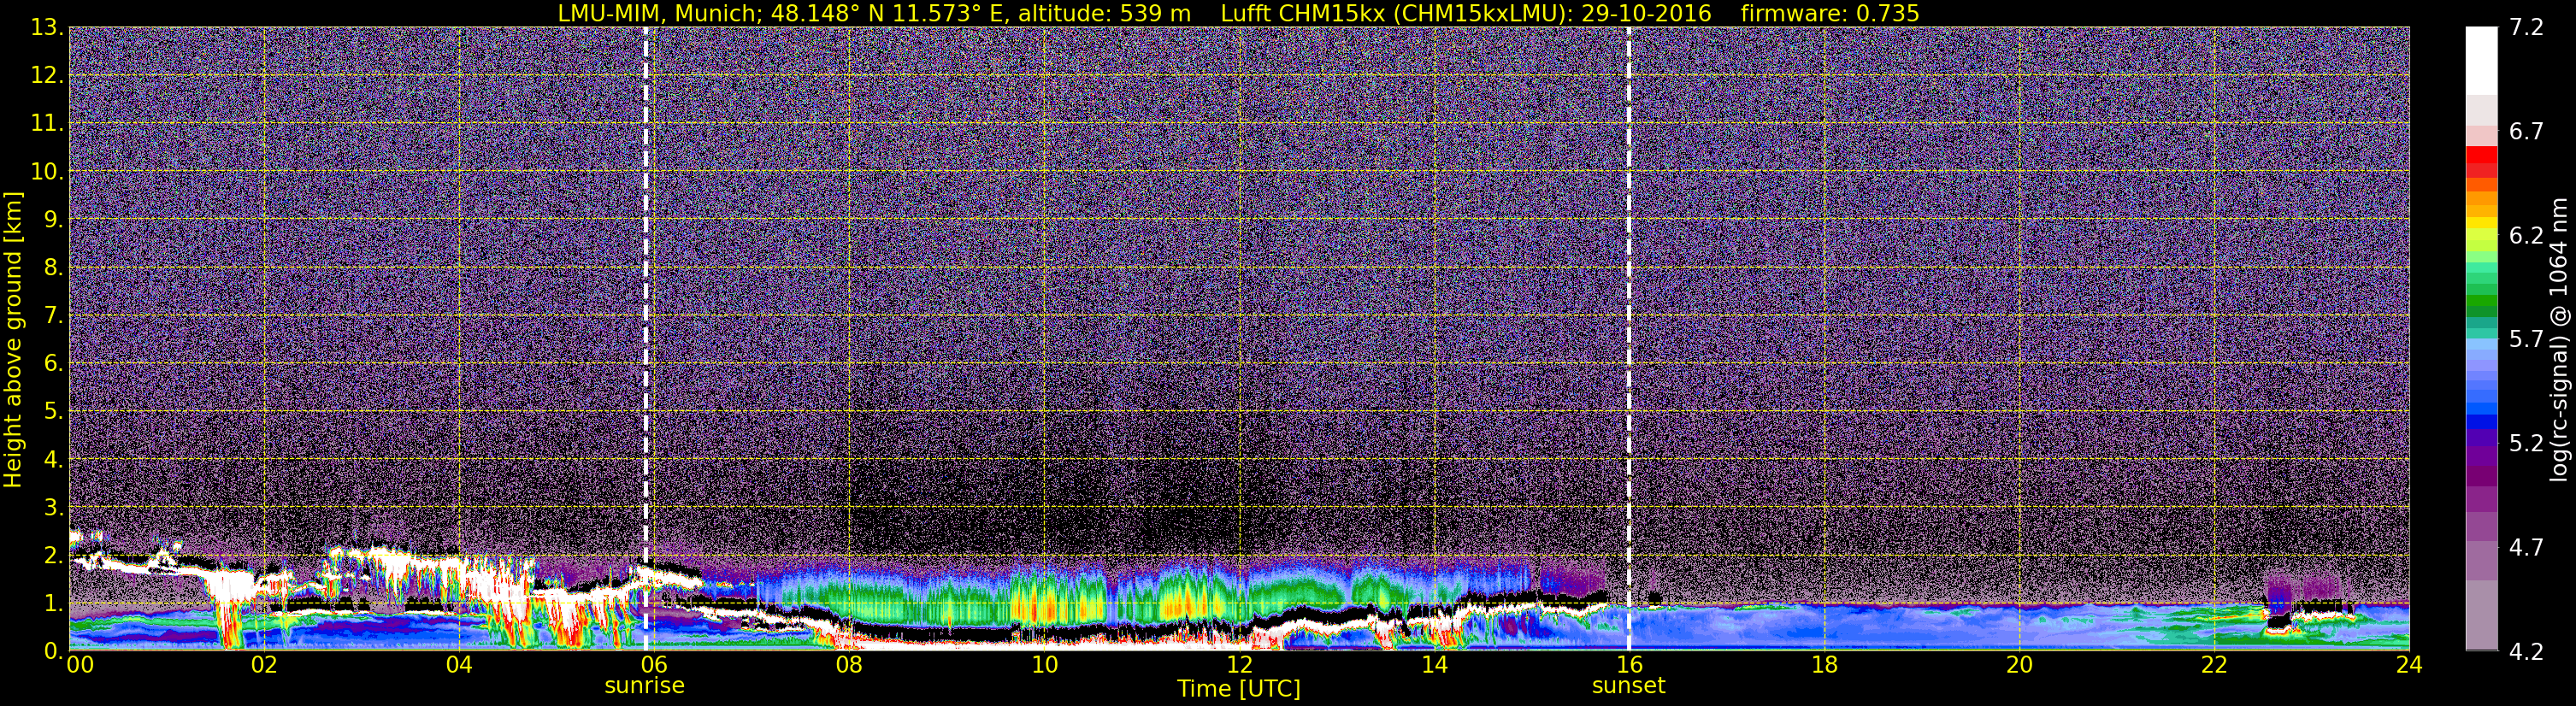Click the '16' time tick label

[1629, 665]
